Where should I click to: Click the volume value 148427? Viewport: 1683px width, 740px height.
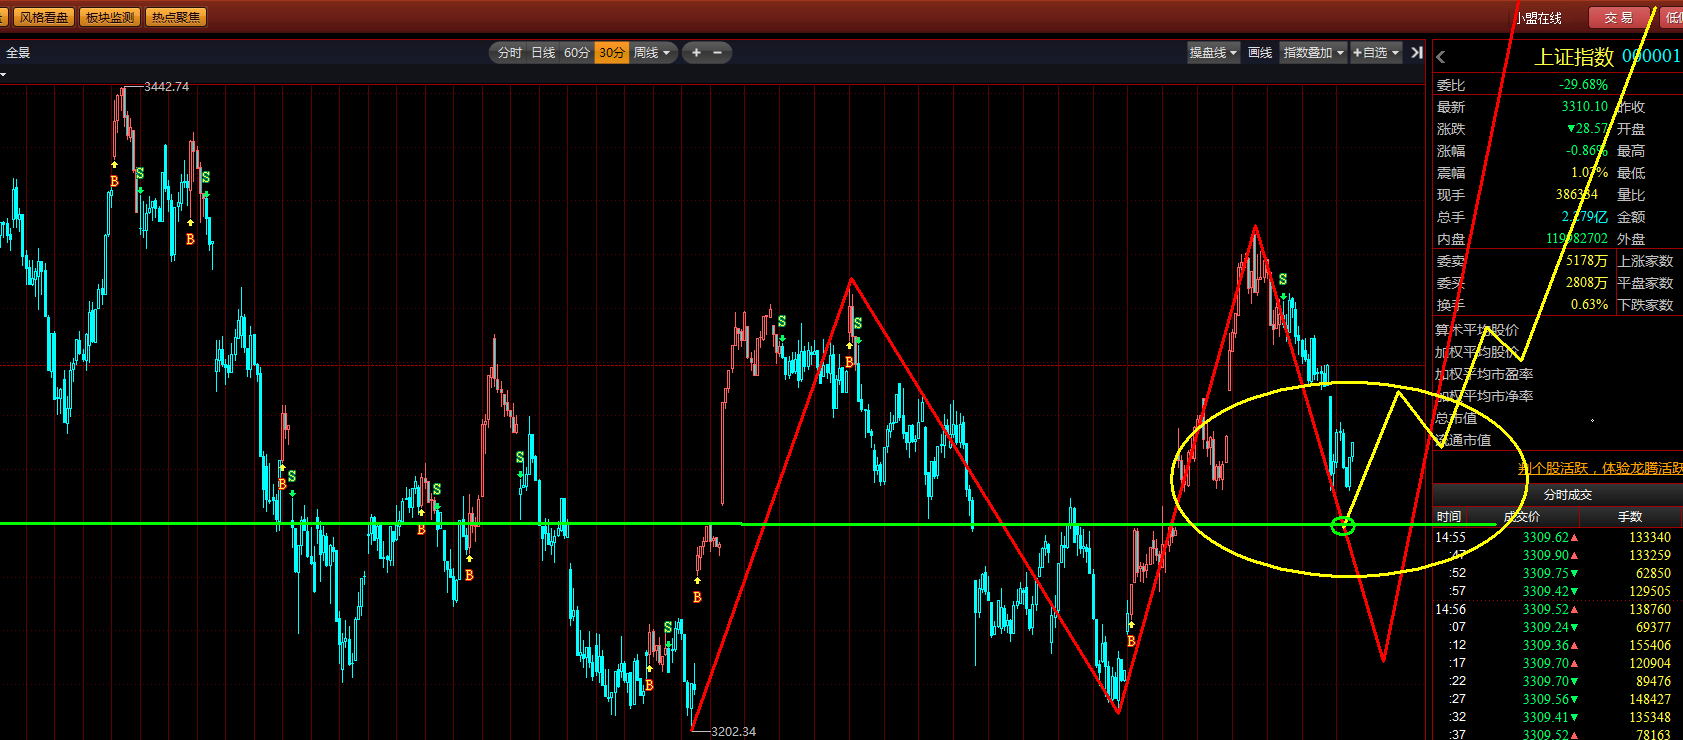1650,699
